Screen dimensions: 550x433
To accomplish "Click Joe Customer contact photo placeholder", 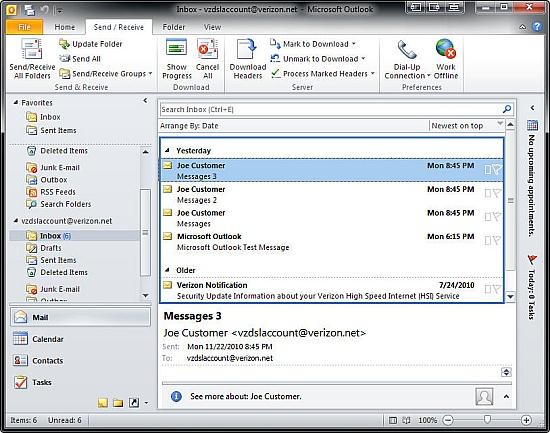I will coord(484,397).
